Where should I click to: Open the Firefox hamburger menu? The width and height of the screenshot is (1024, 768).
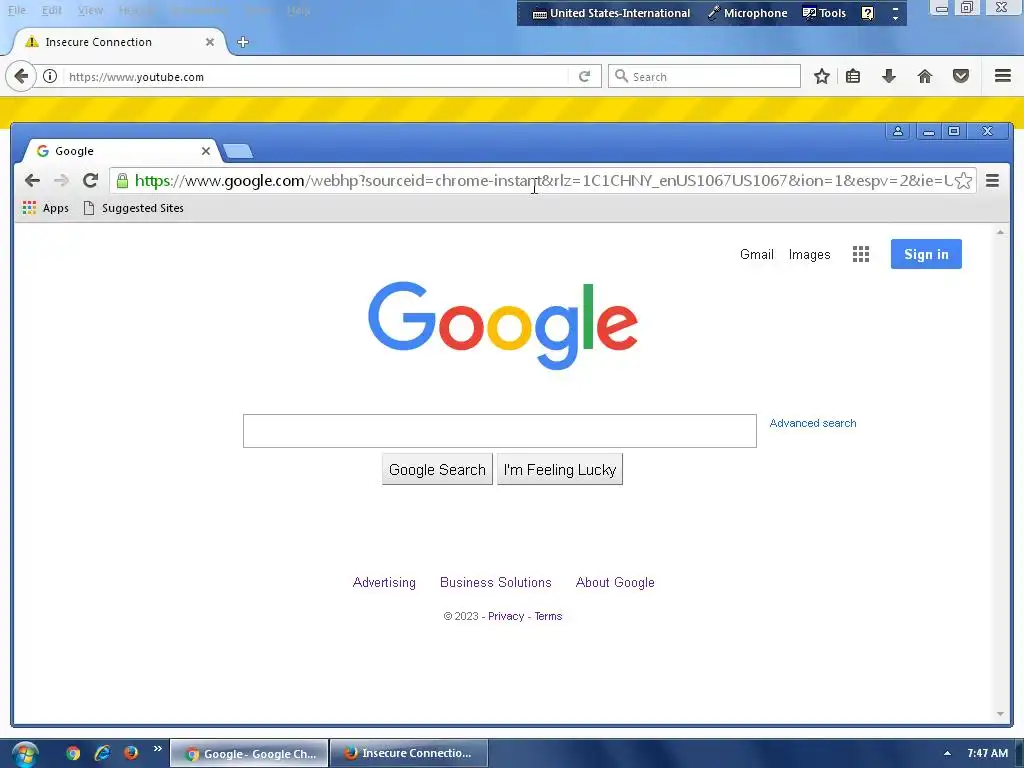coord(1003,76)
